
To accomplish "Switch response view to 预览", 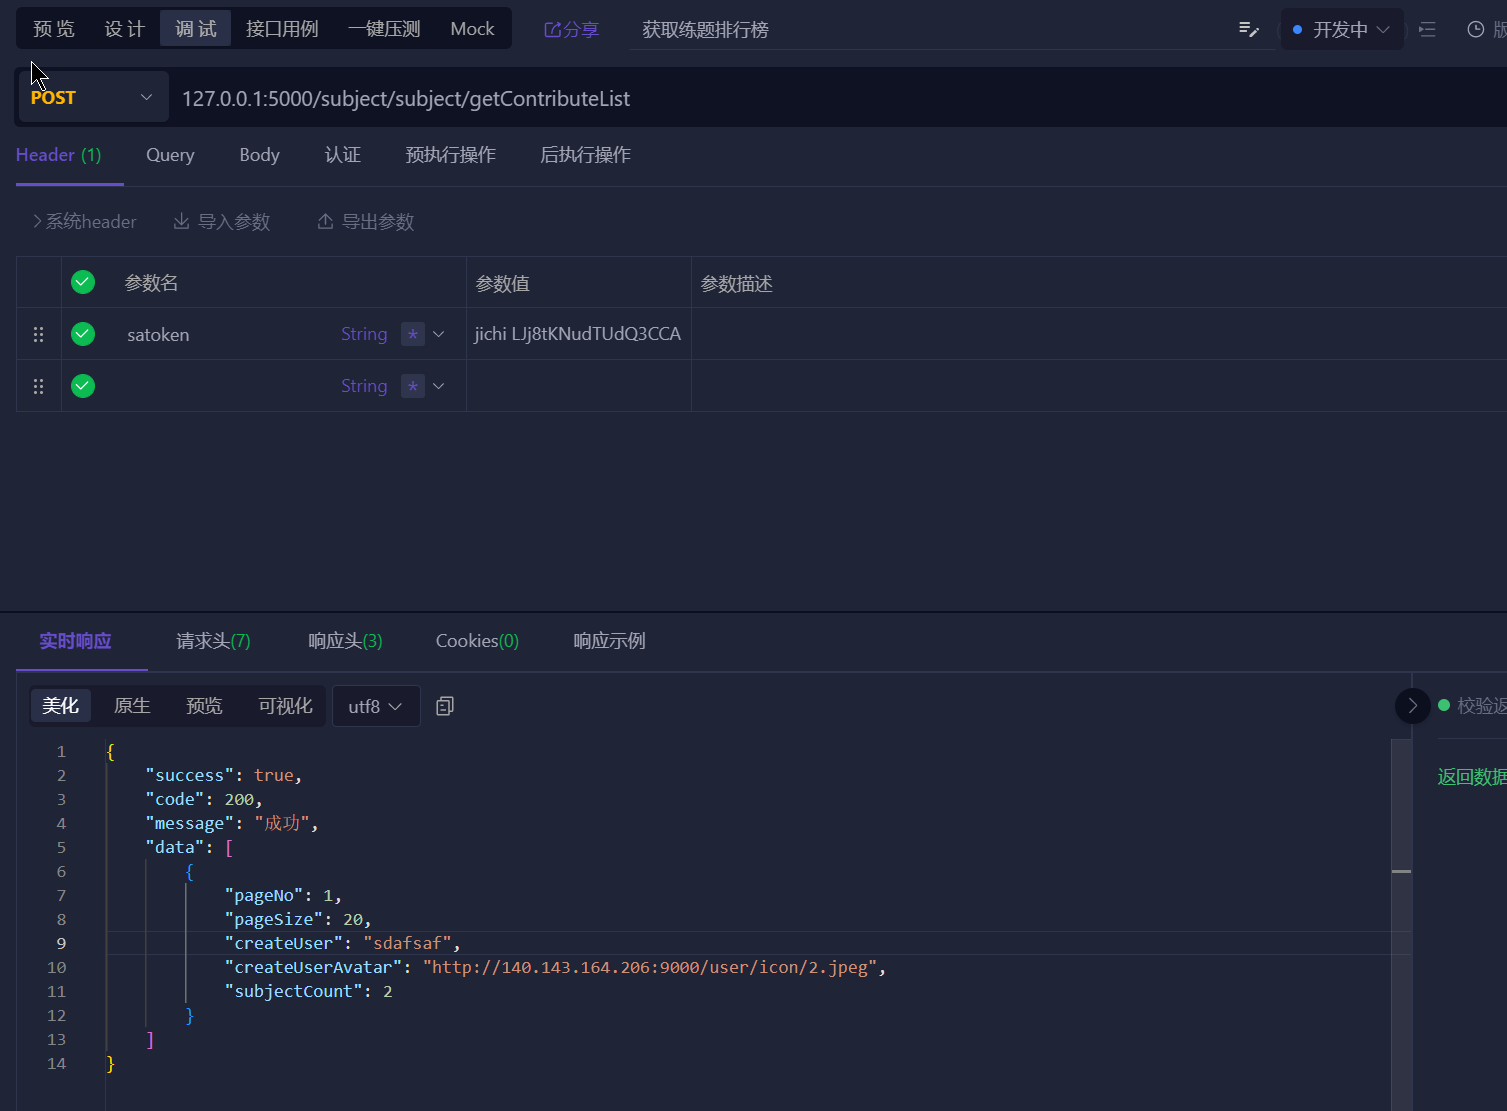I will coord(204,706).
